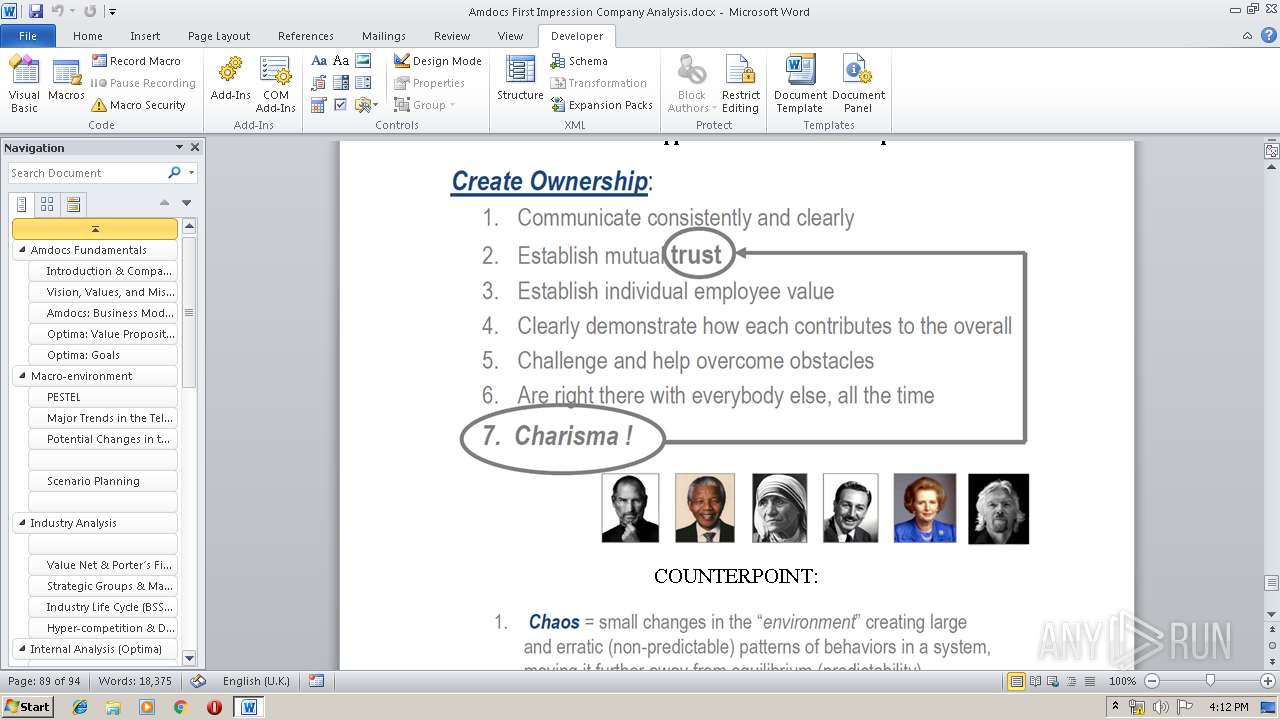Viewport: 1280px width, 720px height.
Task: Open the search options dropdown
Action: 191,173
